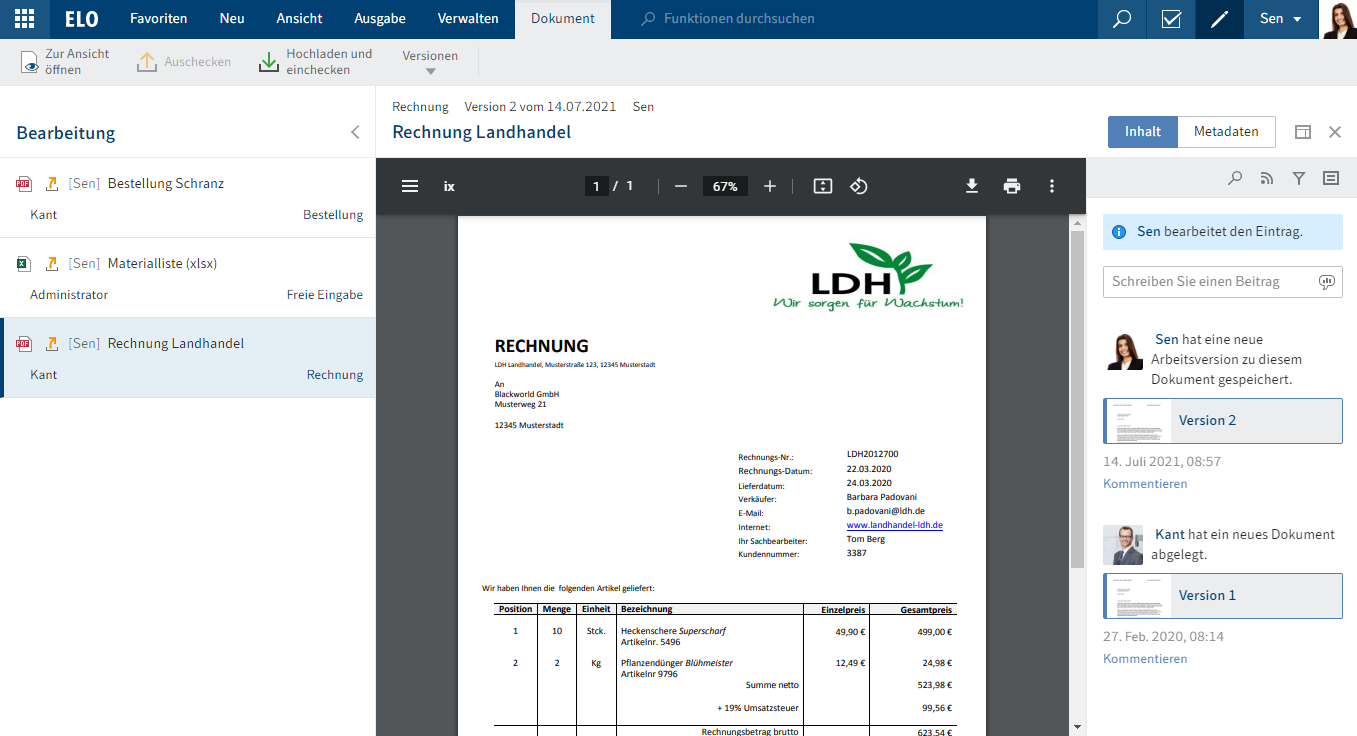This screenshot has width=1357, height=736.
Task: Switch to the Metadaten view
Action: pyautogui.click(x=1226, y=132)
